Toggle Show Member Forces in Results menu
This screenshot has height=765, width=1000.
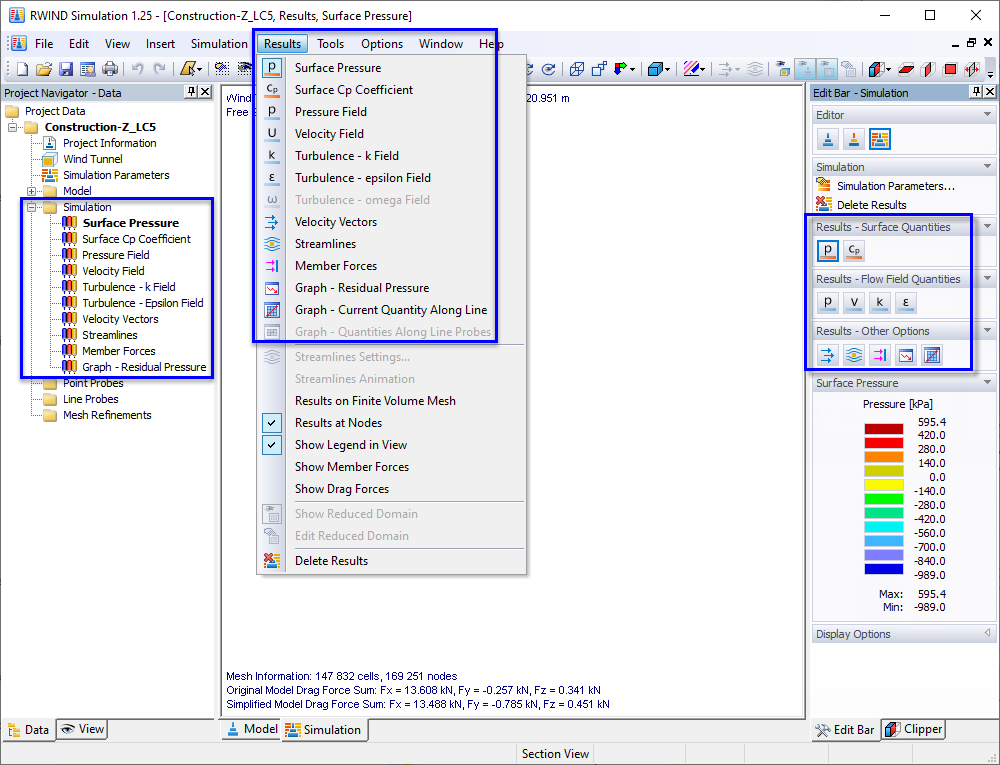pyautogui.click(x=351, y=467)
